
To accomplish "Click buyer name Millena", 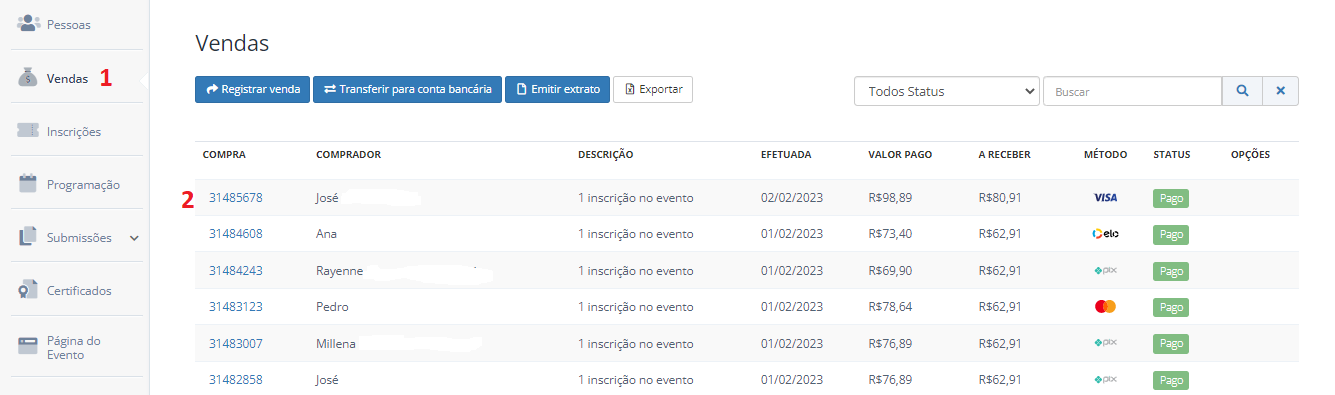I will (x=336, y=343).
